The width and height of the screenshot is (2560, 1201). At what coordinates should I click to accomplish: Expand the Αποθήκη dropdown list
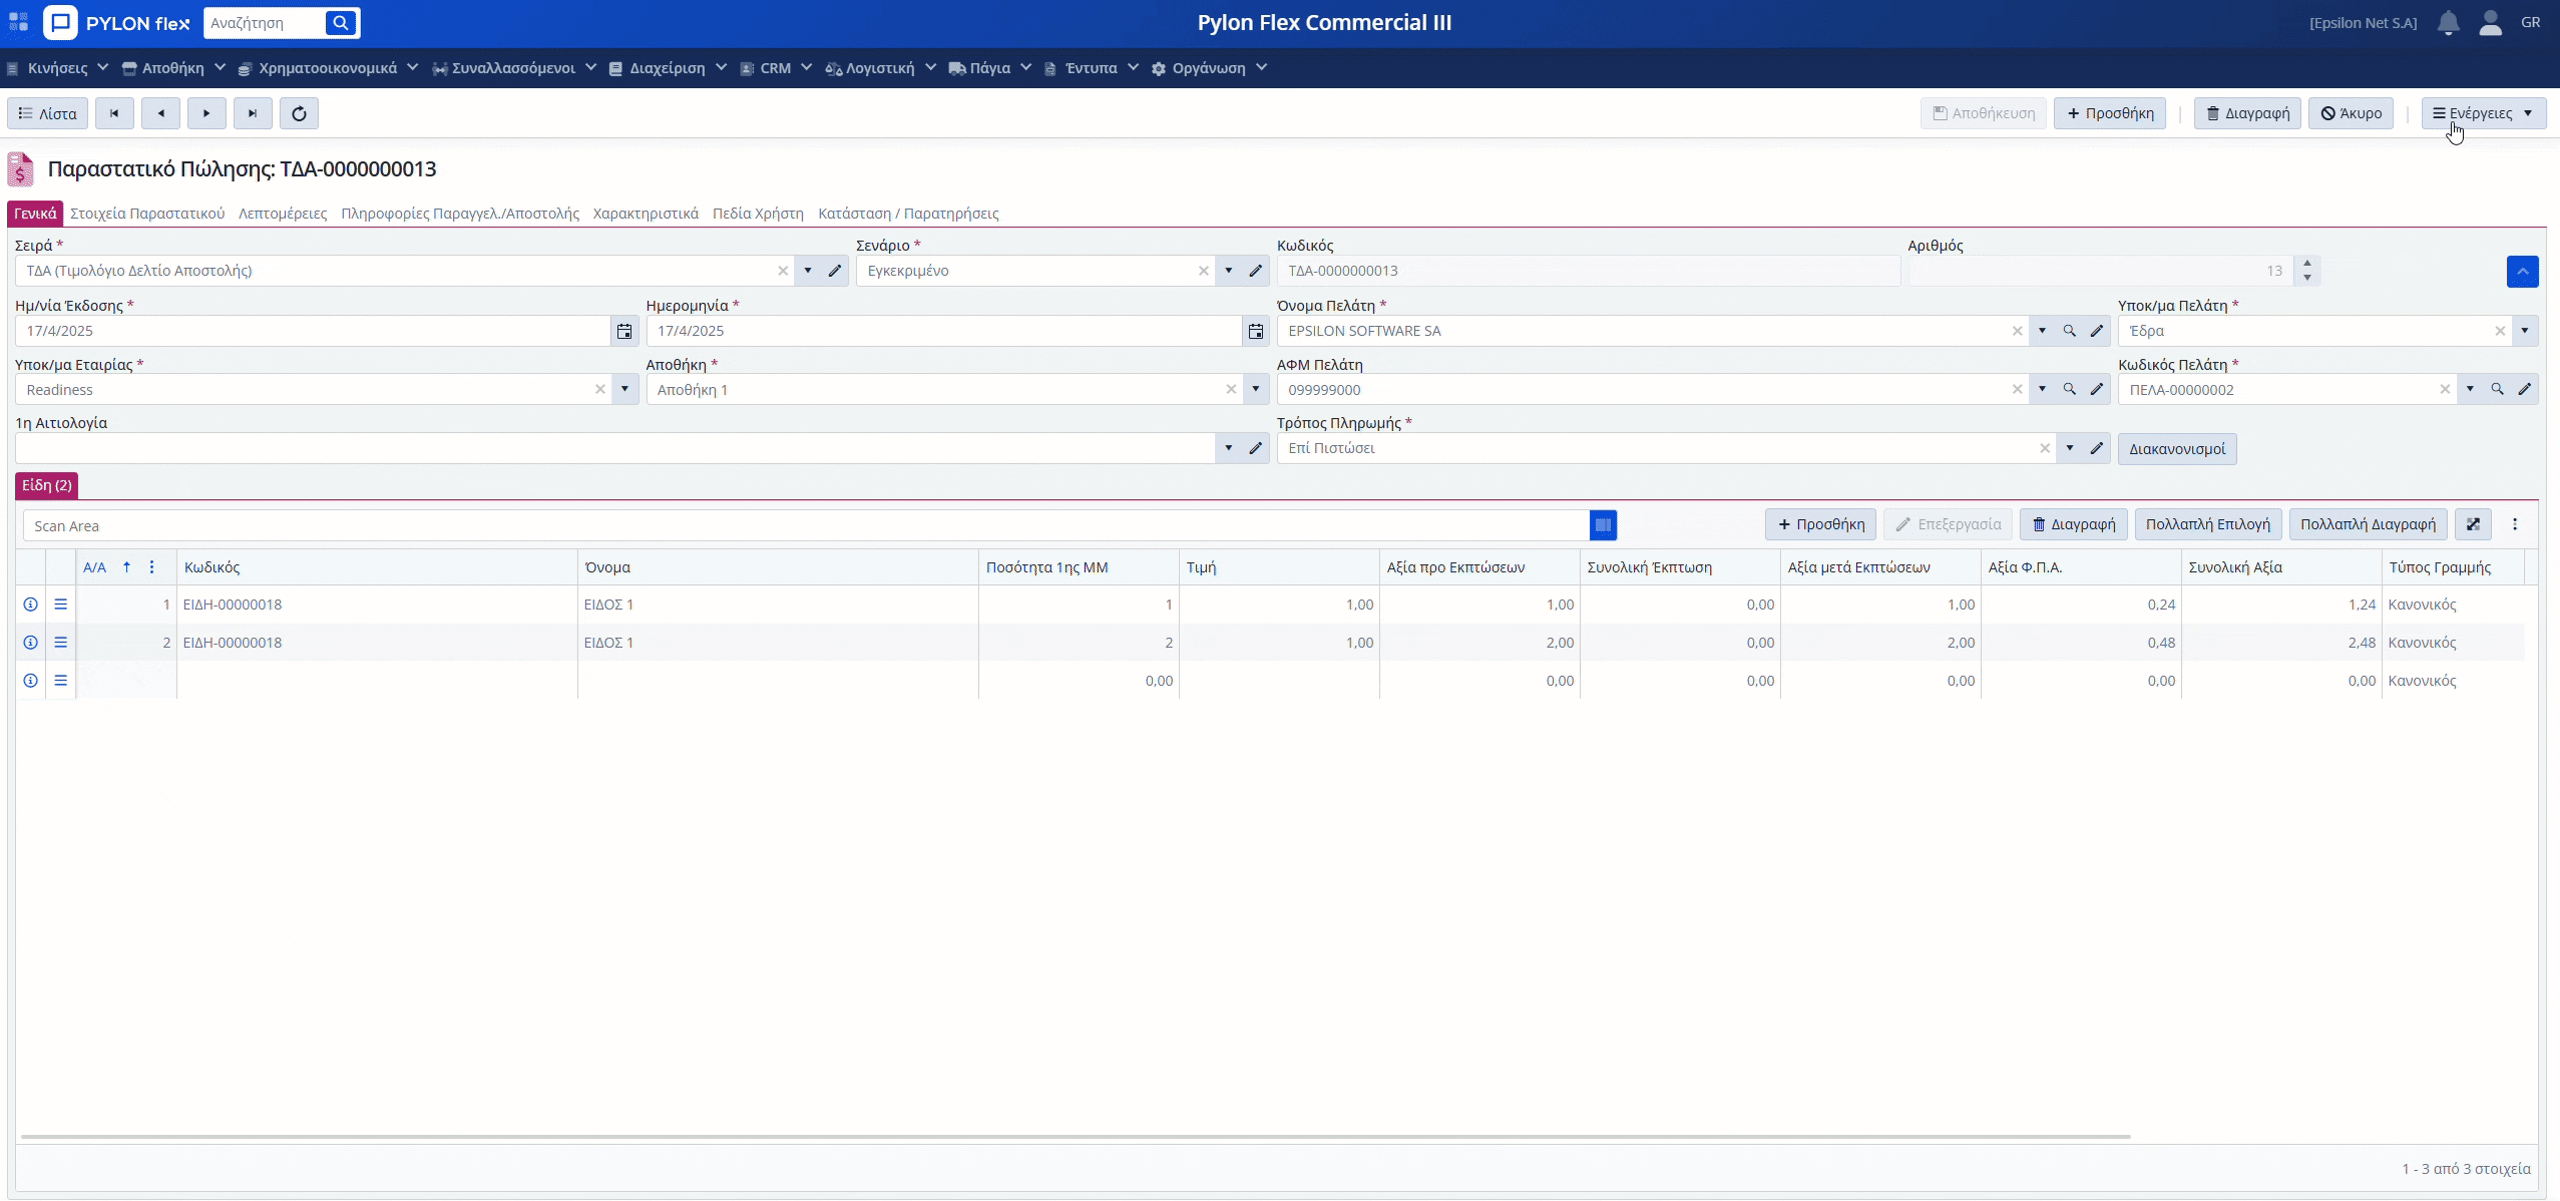pos(1256,390)
